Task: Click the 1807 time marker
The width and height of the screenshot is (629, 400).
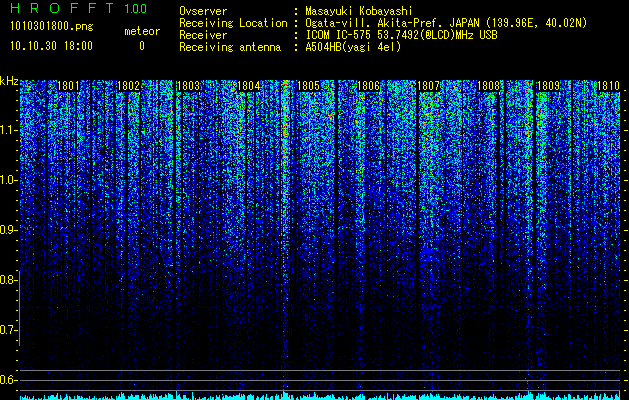Action: tap(428, 86)
